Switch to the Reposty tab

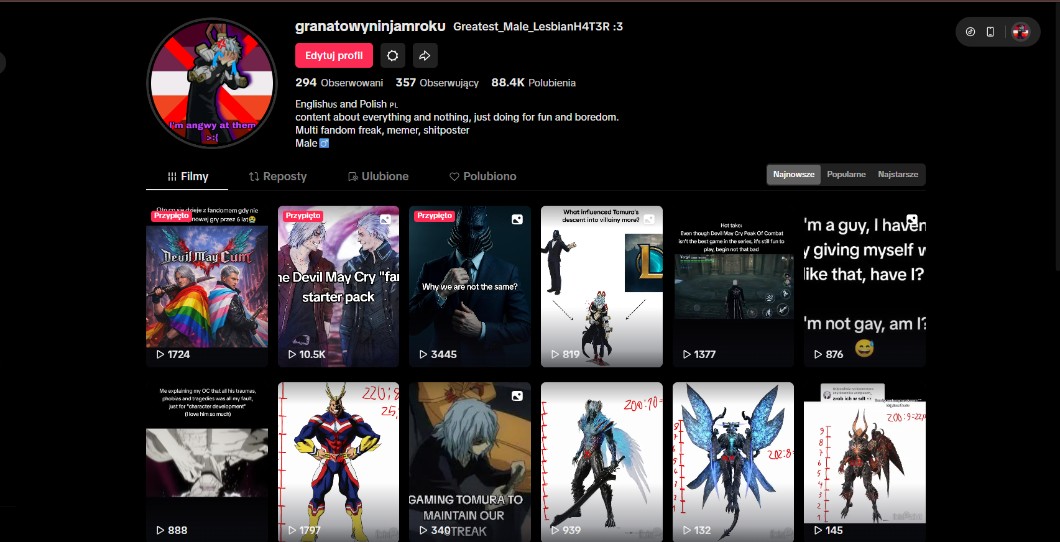tap(278, 176)
